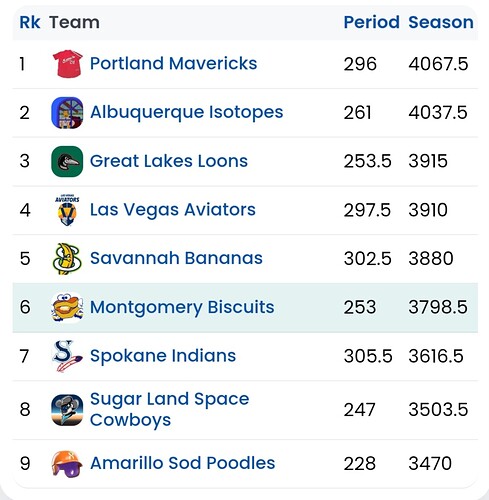Open the Portland Mavericks team link
Viewport: 489px width, 500px height.
(x=173, y=63)
